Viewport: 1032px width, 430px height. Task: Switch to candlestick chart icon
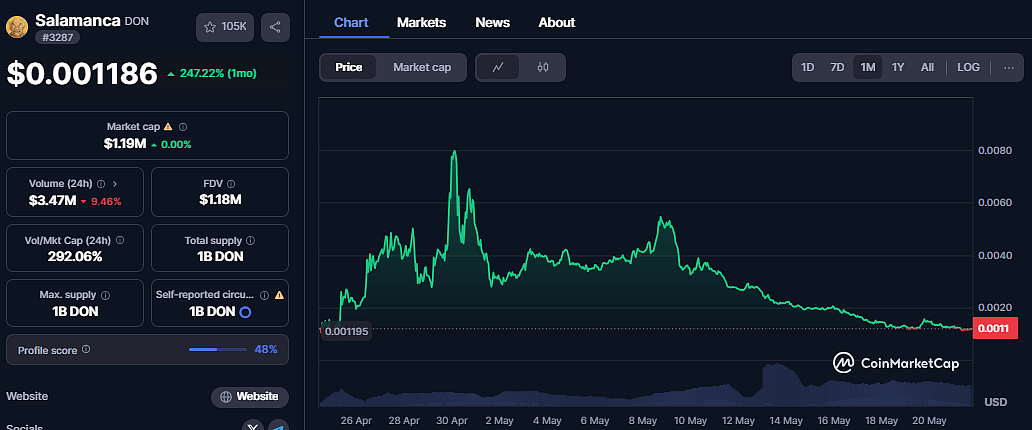pos(543,67)
